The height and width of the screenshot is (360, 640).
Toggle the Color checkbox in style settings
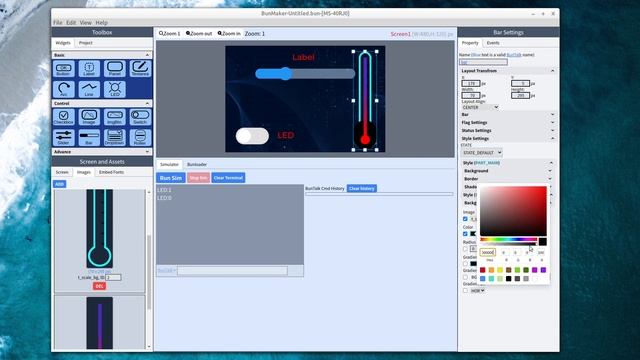click(x=465, y=233)
